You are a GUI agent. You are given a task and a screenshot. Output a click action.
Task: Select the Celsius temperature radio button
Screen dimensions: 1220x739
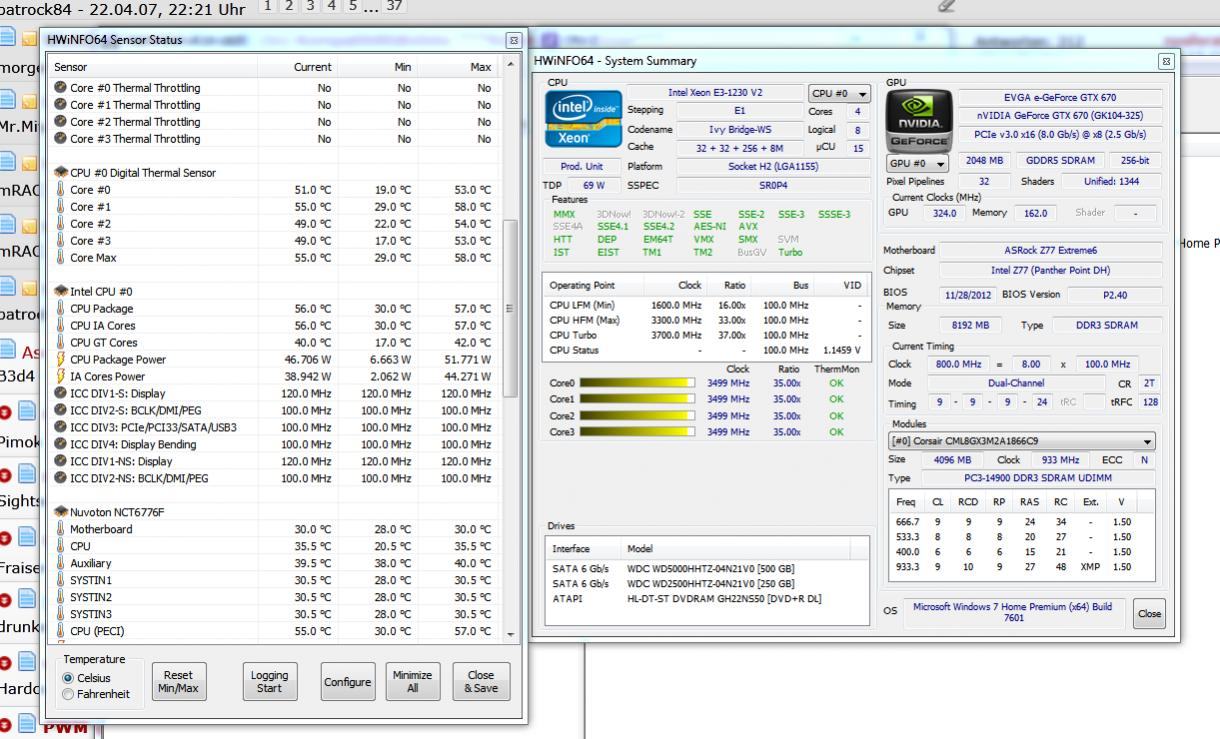click(x=68, y=678)
